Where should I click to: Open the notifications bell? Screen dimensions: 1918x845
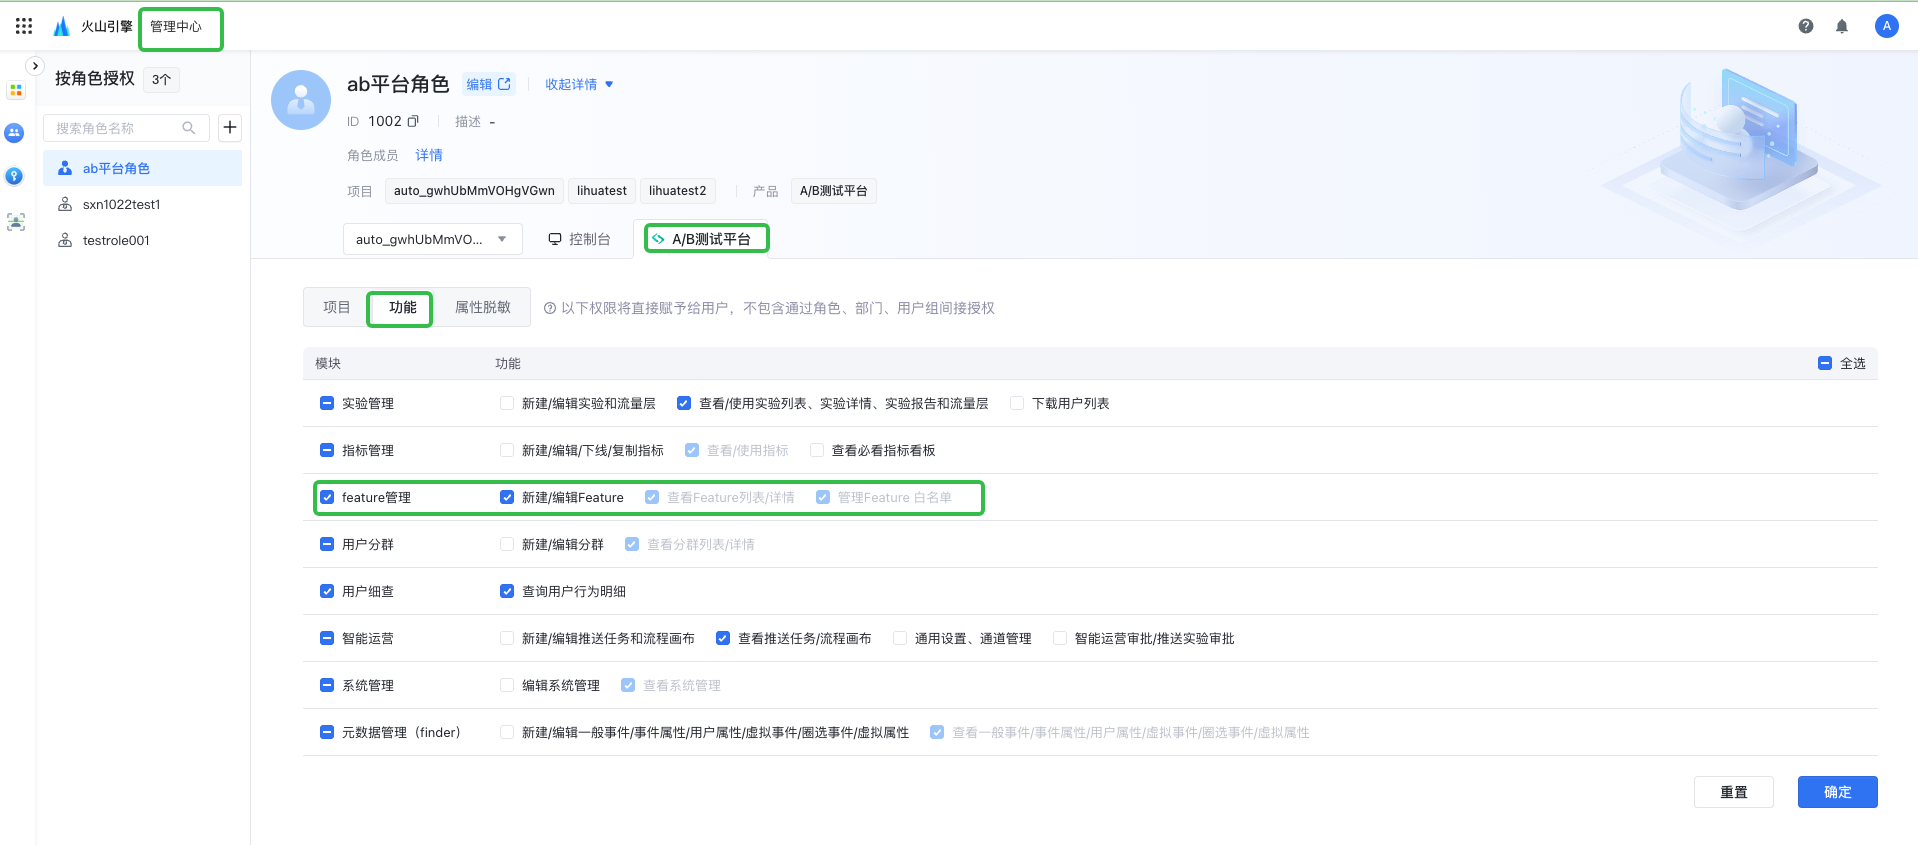1841,26
